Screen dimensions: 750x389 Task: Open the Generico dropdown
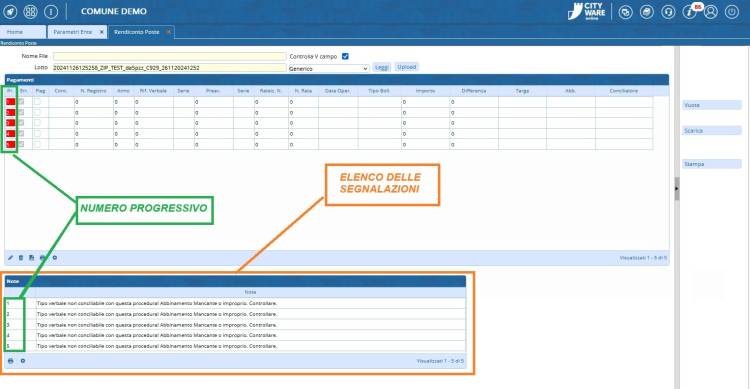click(328, 68)
